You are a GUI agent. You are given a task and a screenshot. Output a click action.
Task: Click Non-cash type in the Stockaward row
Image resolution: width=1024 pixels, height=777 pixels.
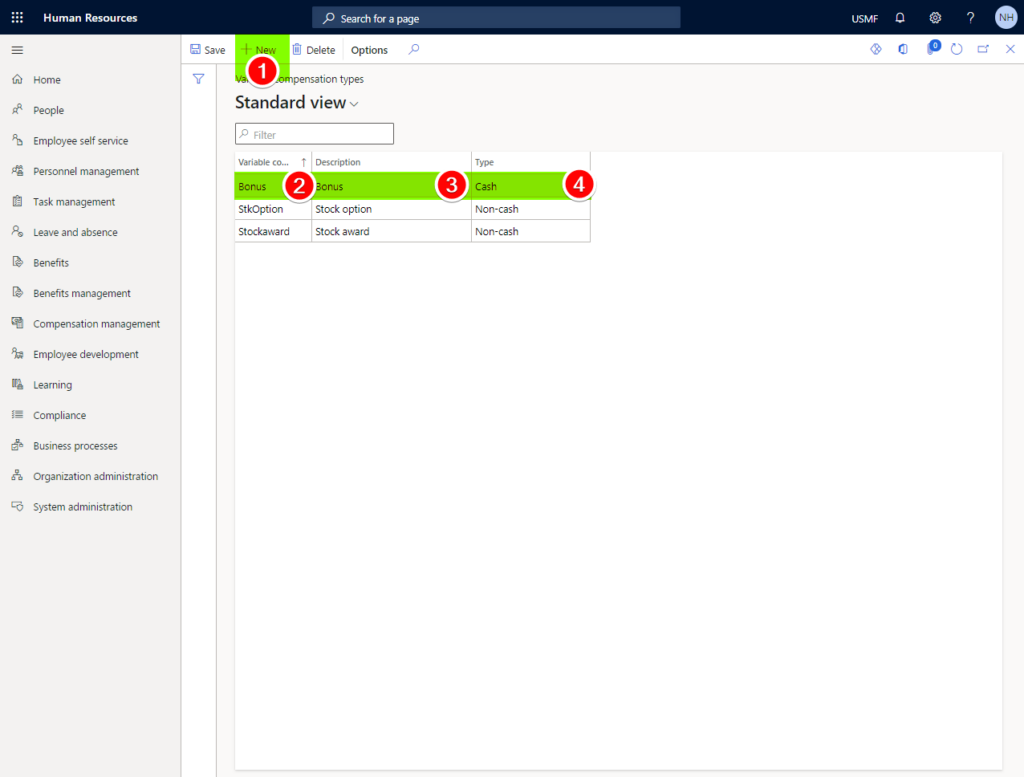pyautogui.click(x=530, y=231)
